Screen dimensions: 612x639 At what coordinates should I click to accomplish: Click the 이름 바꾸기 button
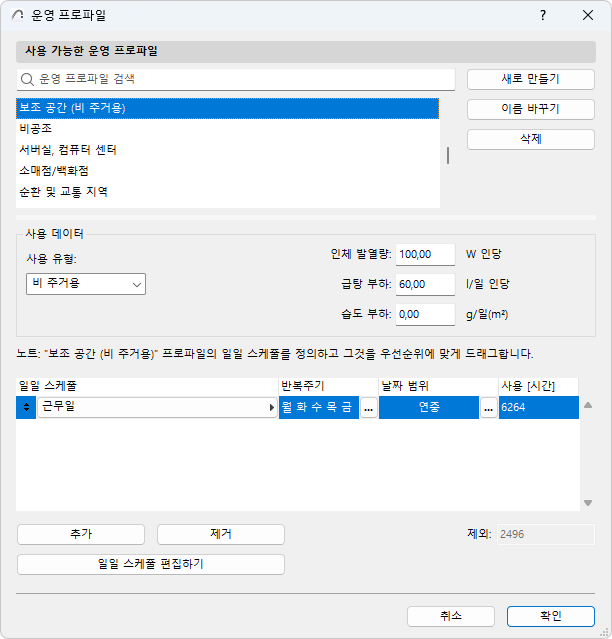531,109
